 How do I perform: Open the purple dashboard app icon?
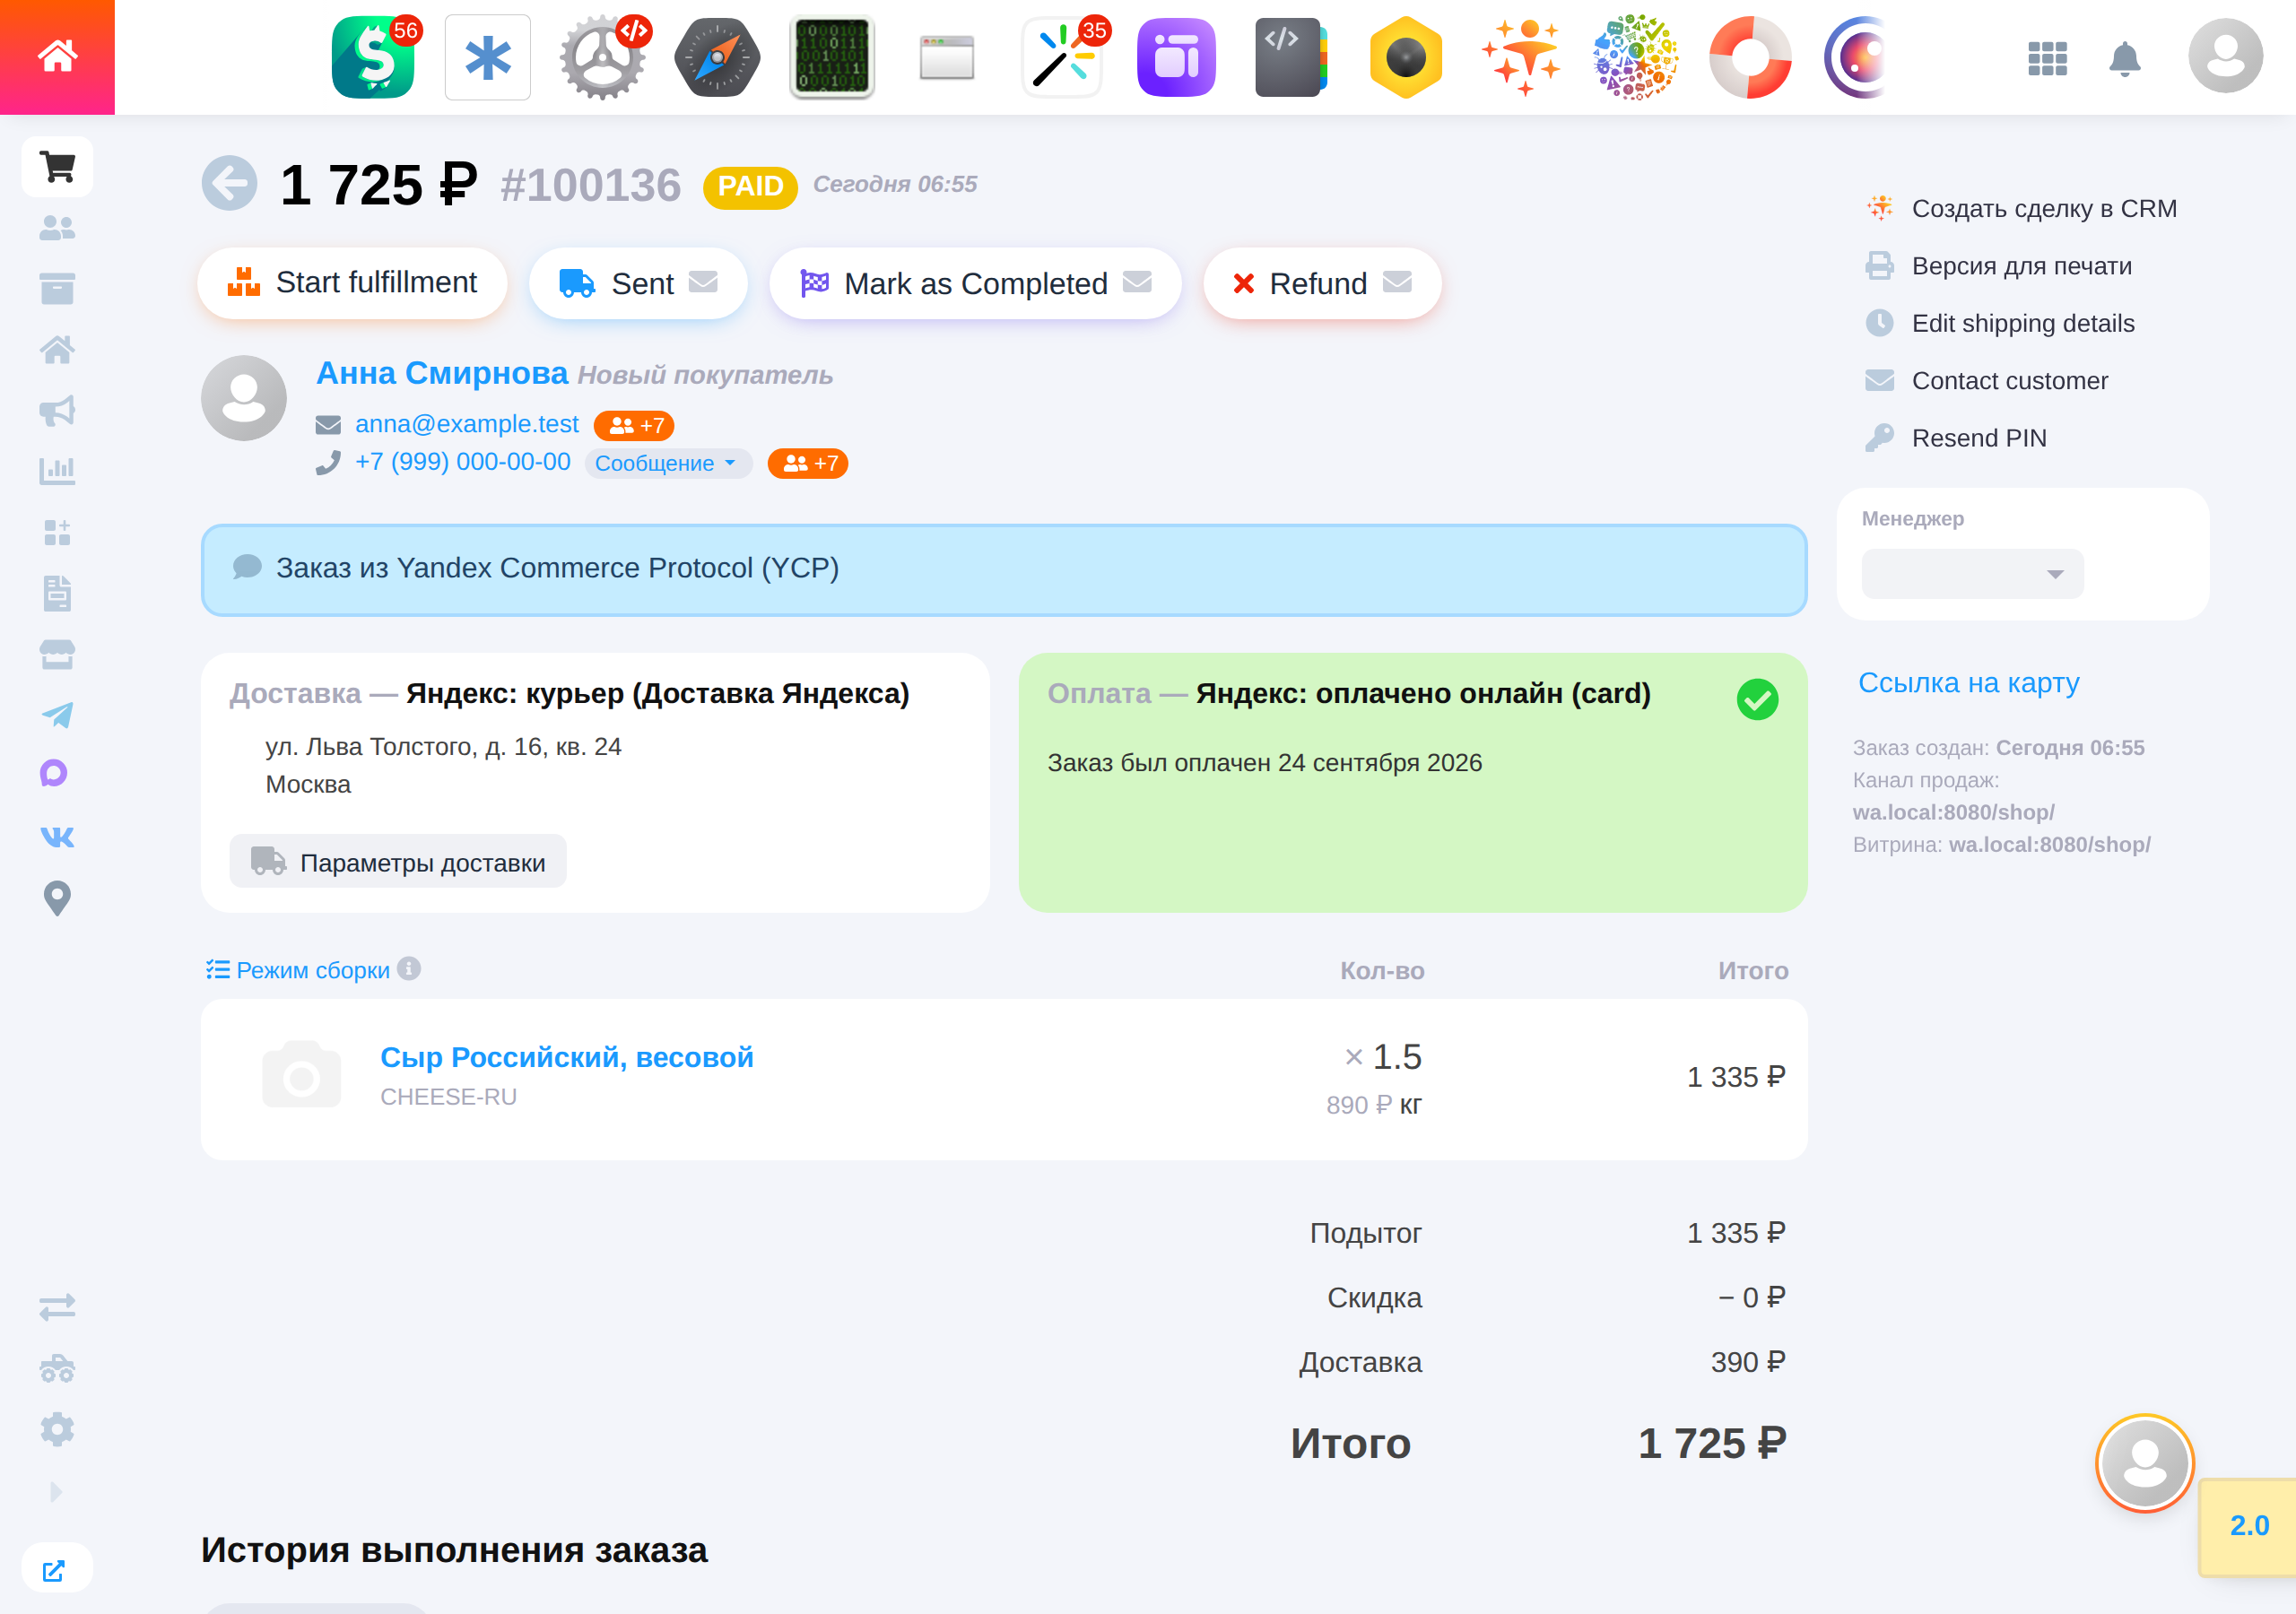(1176, 57)
